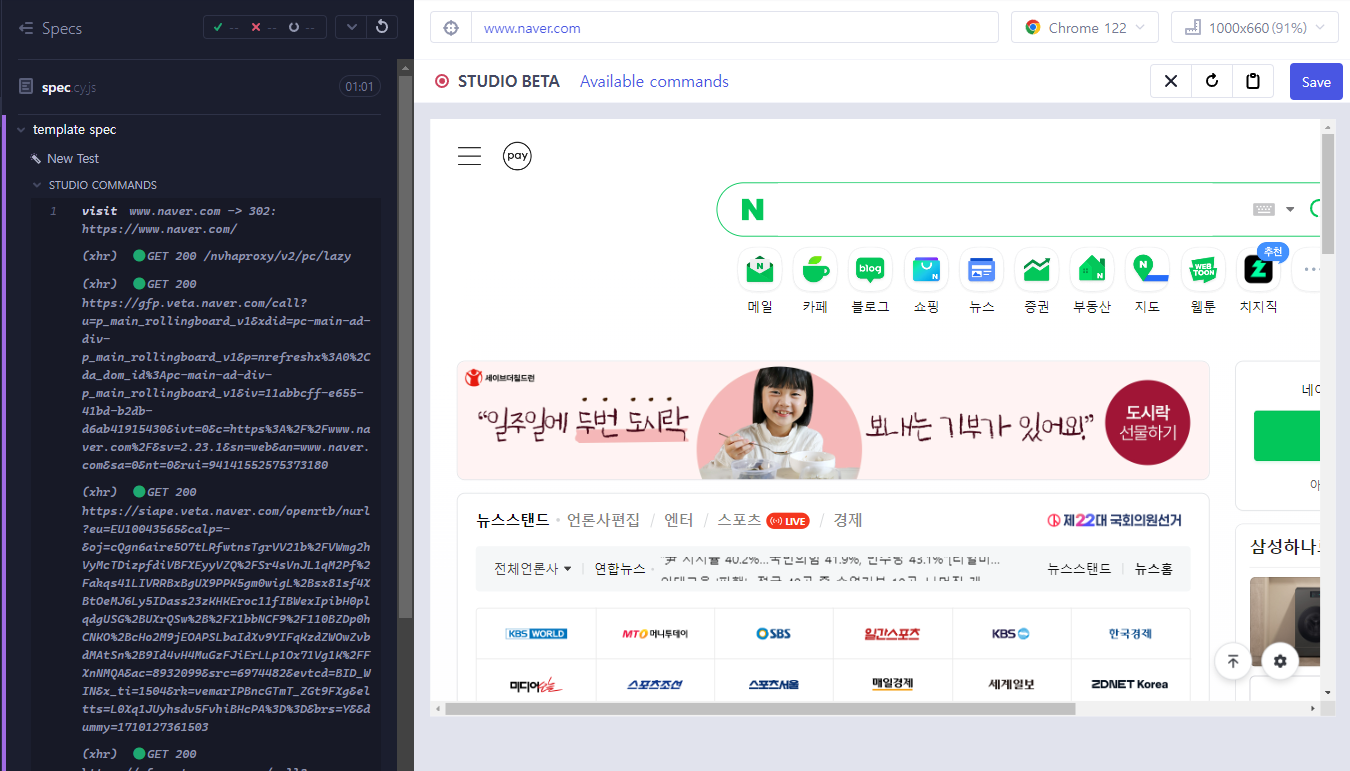Switch to 엔터 tab

[x=679, y=520]
